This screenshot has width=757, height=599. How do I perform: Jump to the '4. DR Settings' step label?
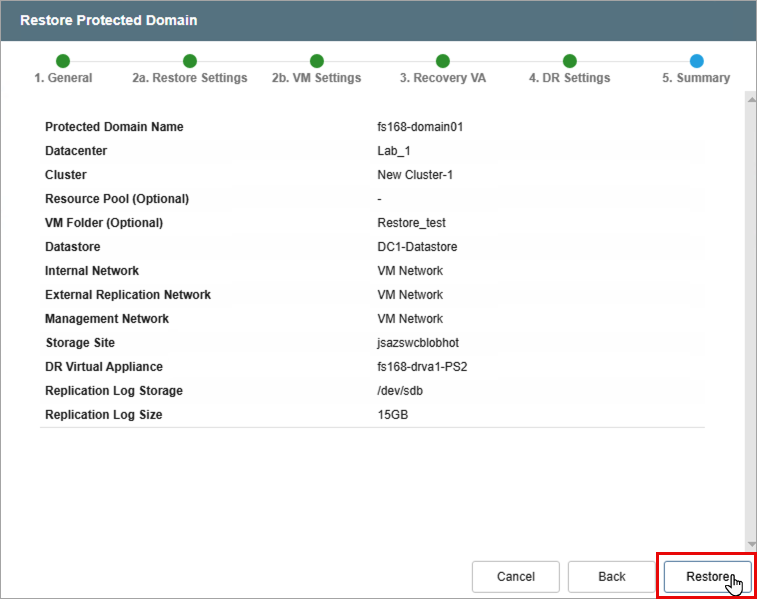(x=569, y=78)
